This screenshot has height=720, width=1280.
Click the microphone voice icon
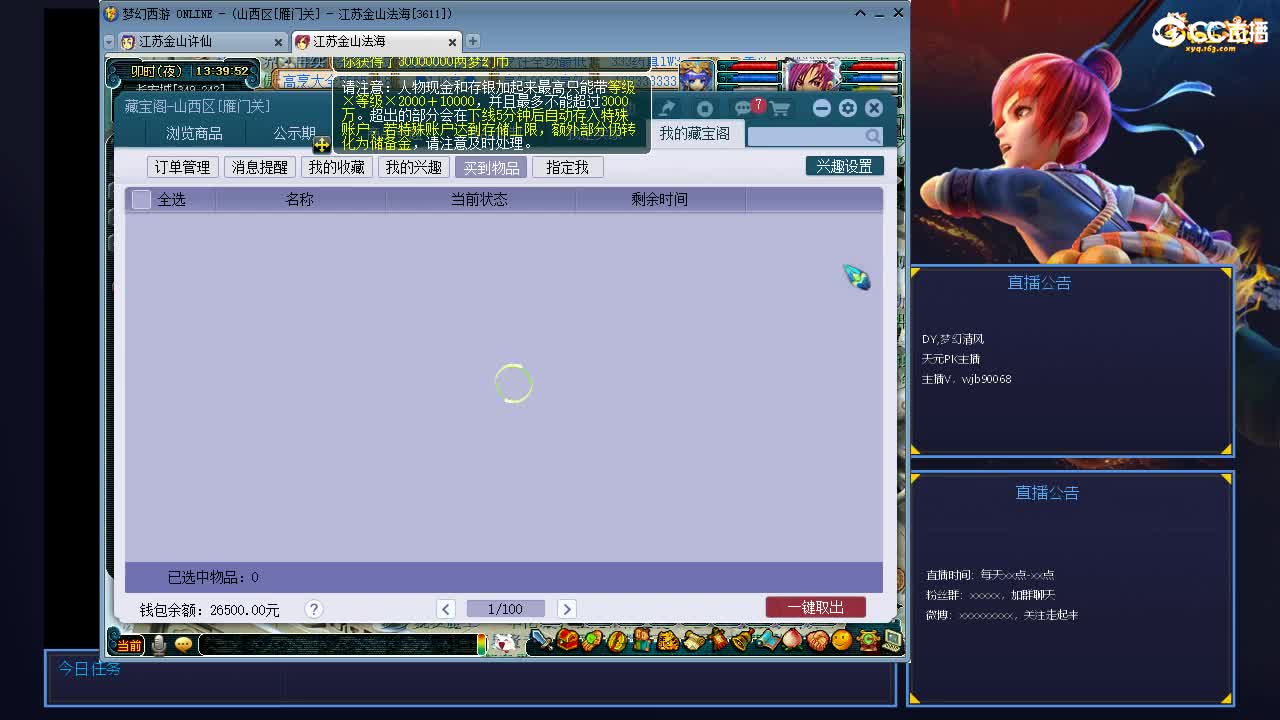(158, 645)
